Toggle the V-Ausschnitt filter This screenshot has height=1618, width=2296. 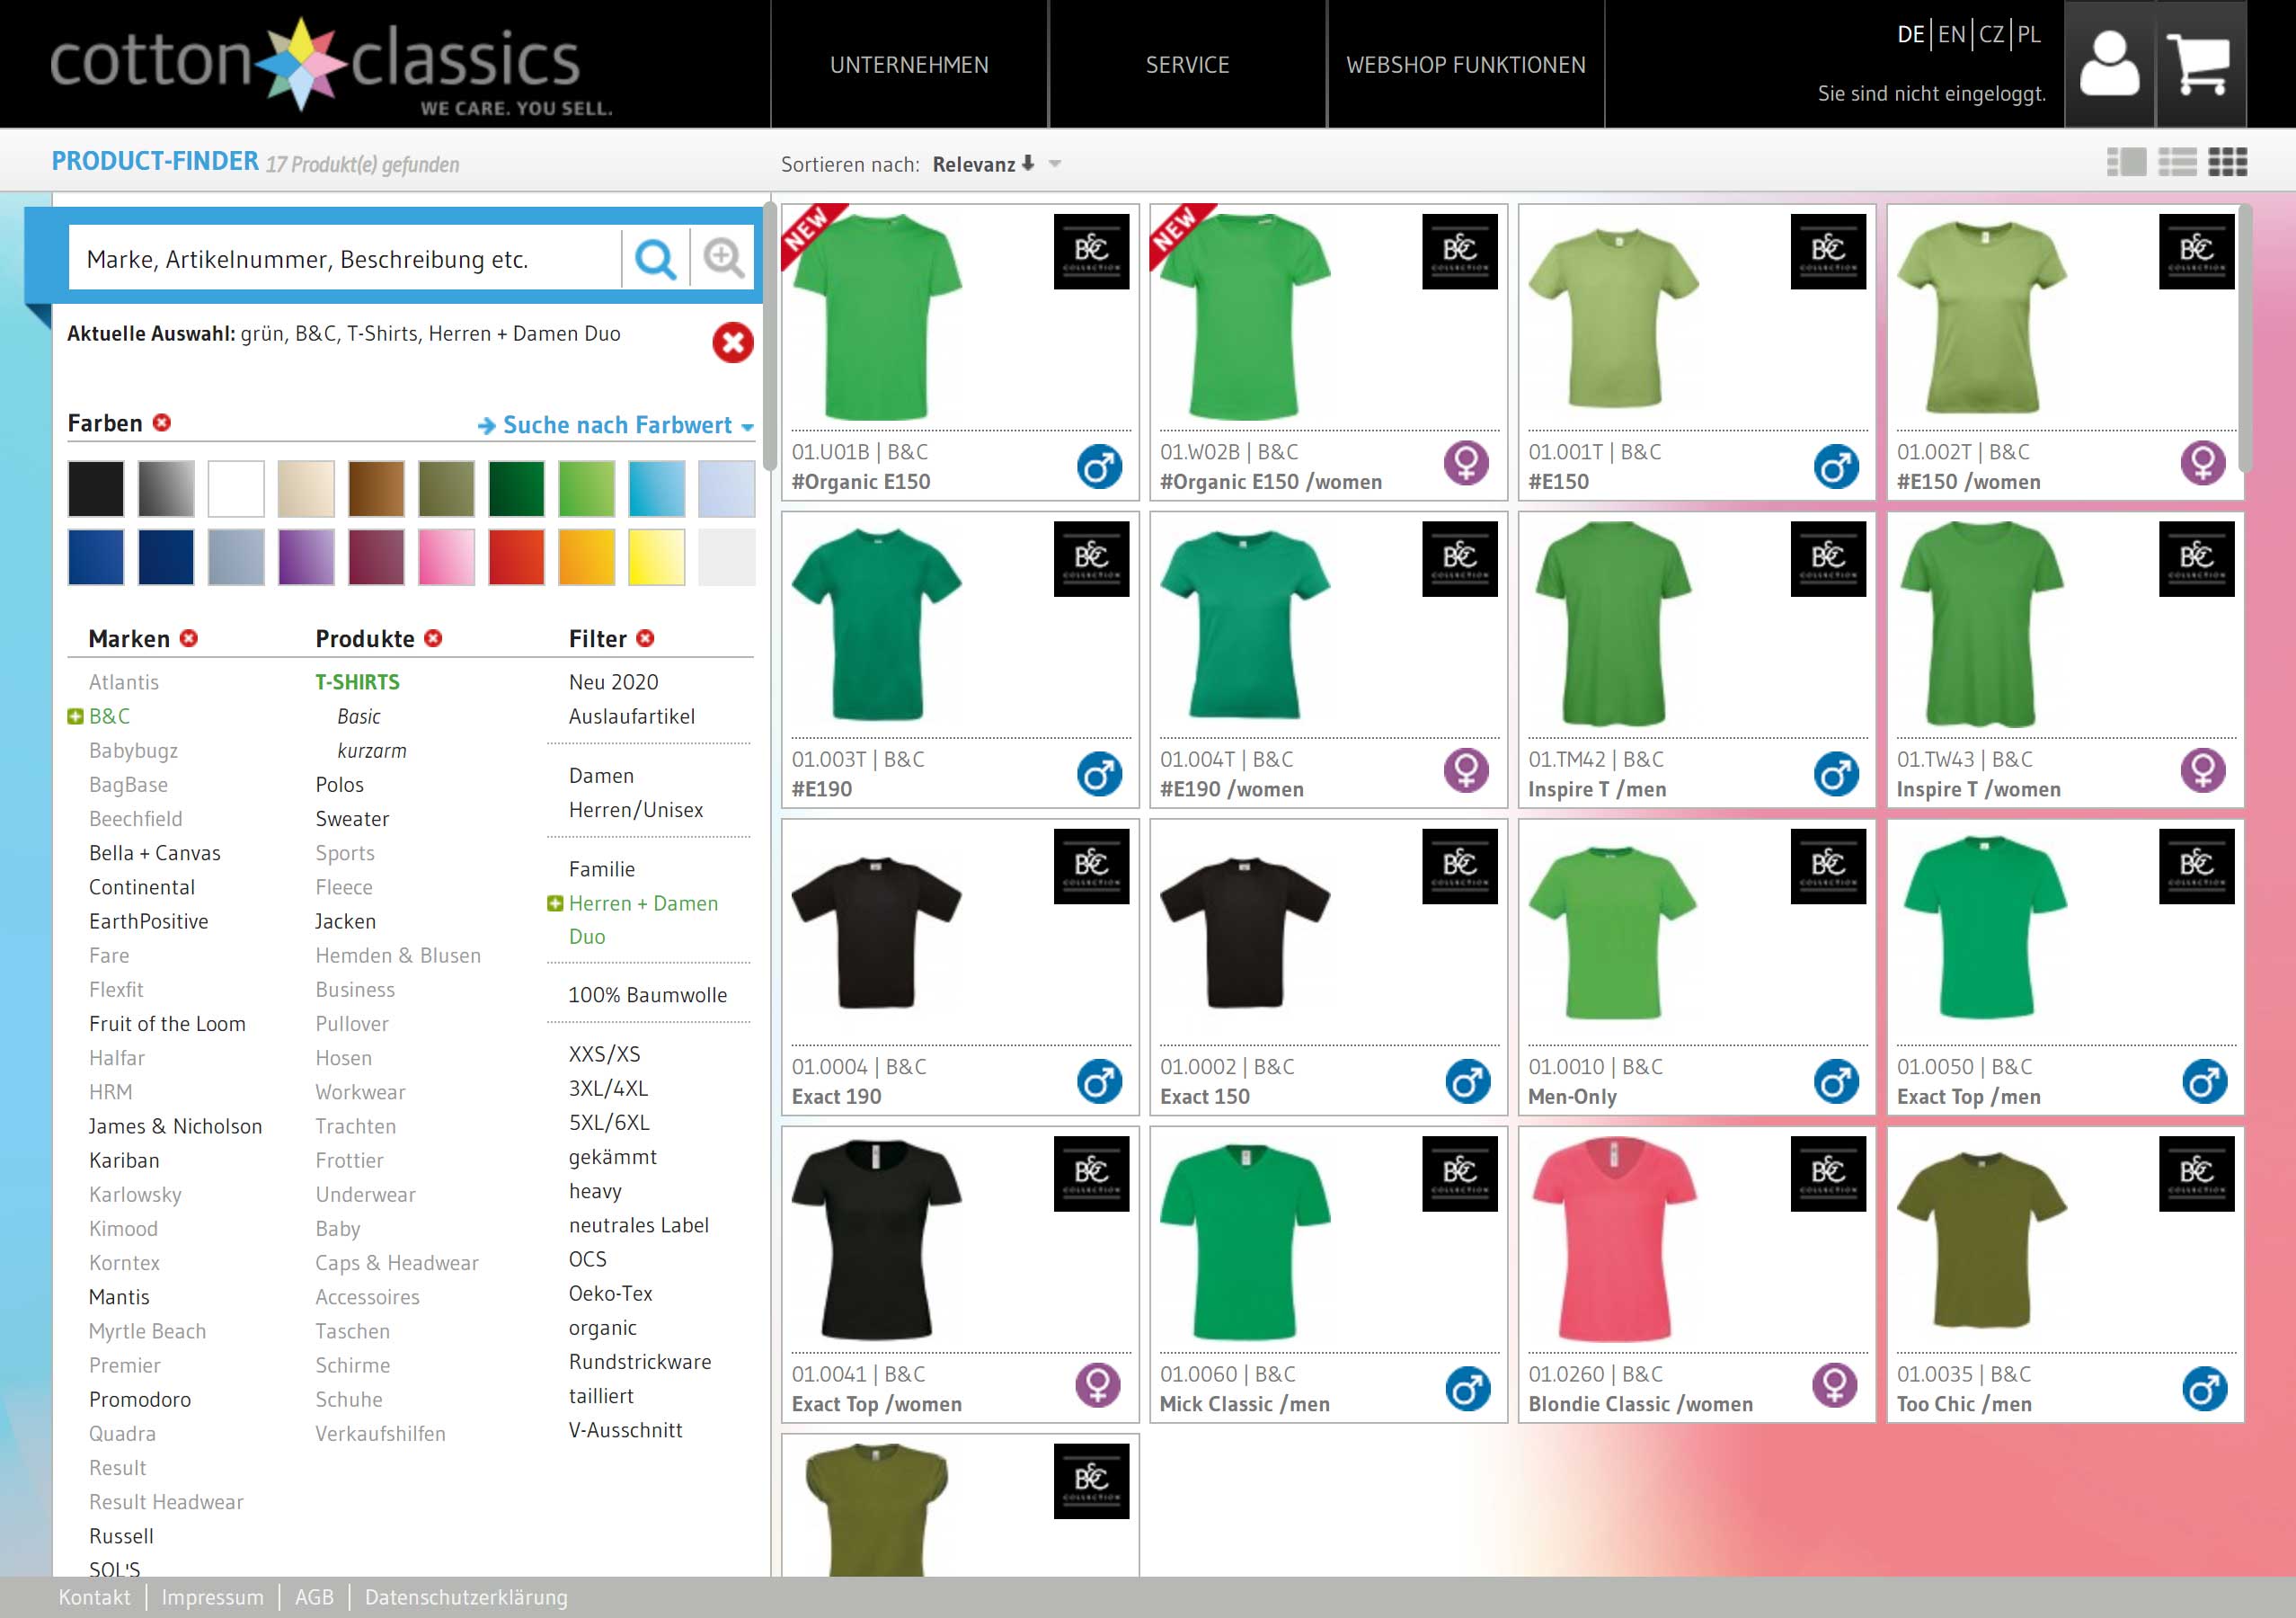click(625, 1430)
